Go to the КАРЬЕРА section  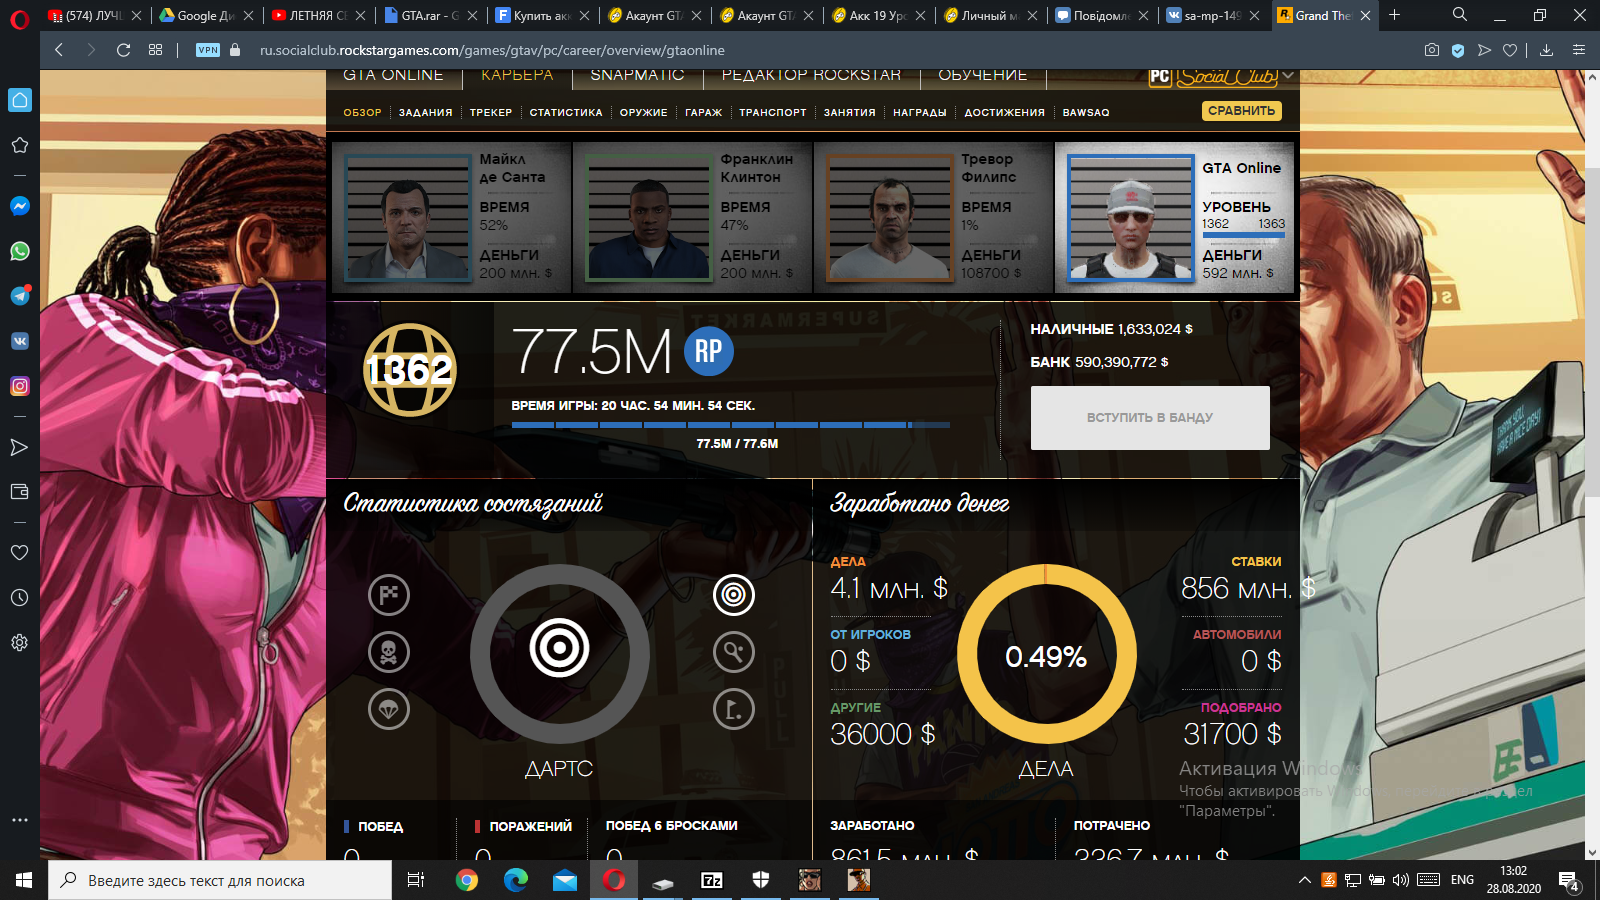pos(516,75)
